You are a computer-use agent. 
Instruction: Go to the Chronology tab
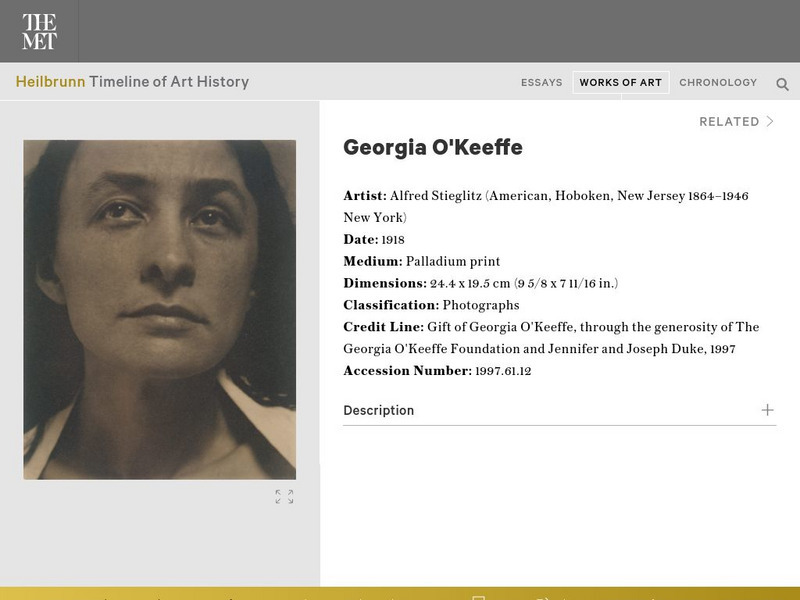click(x=718, y=83)
